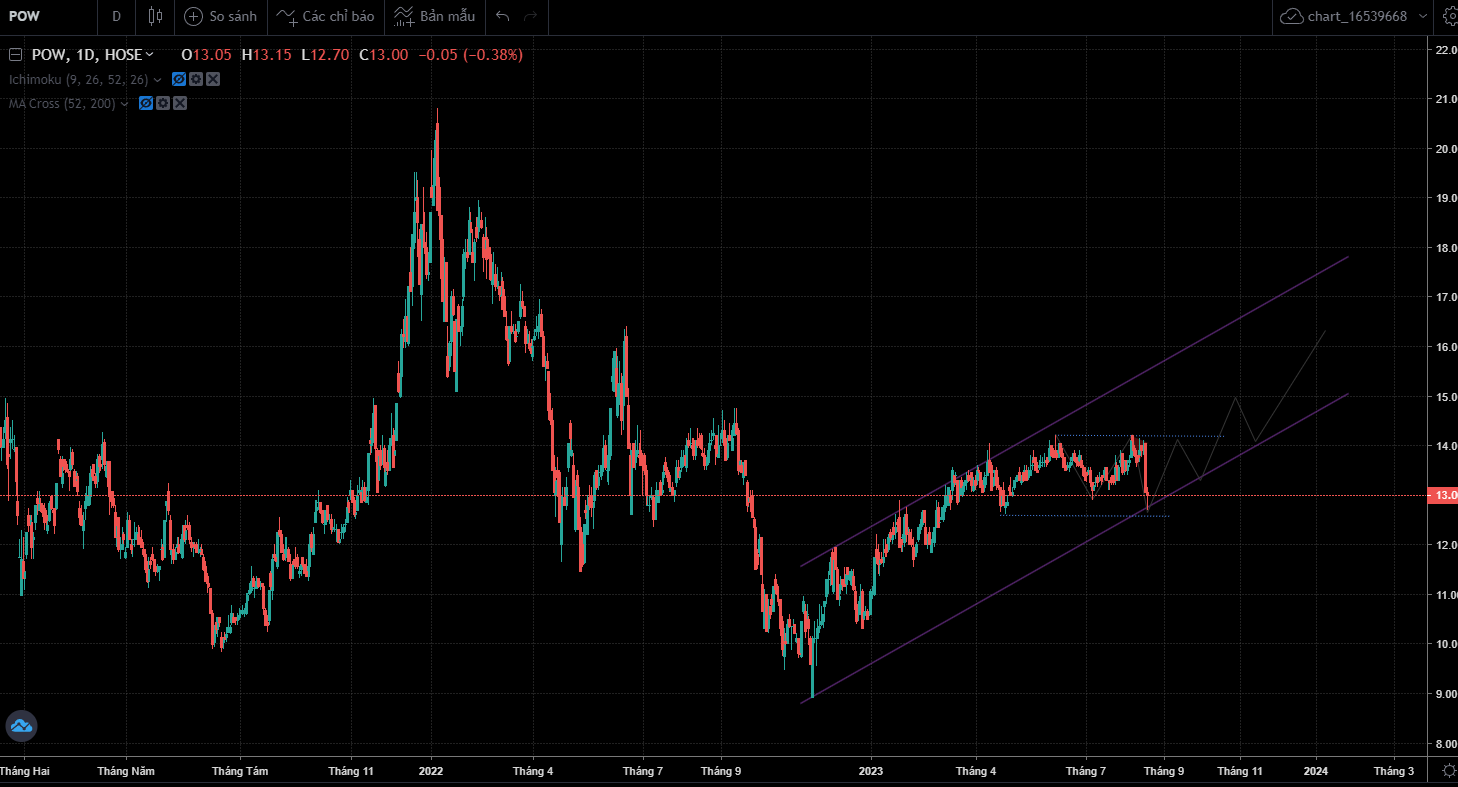Open axis settings gear at bottom right corner

click(x=1448, y=770)
